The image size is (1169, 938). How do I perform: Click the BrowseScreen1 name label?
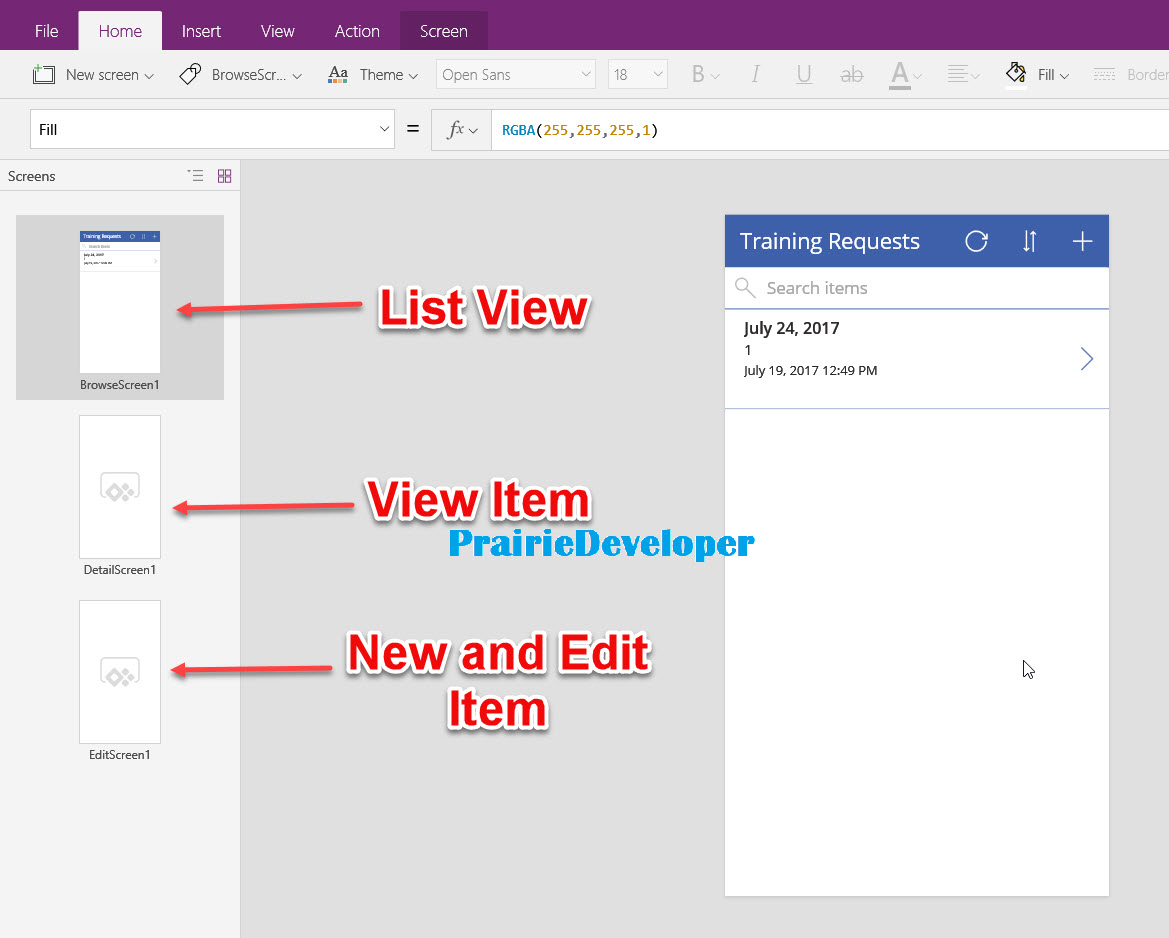[120, 385]
